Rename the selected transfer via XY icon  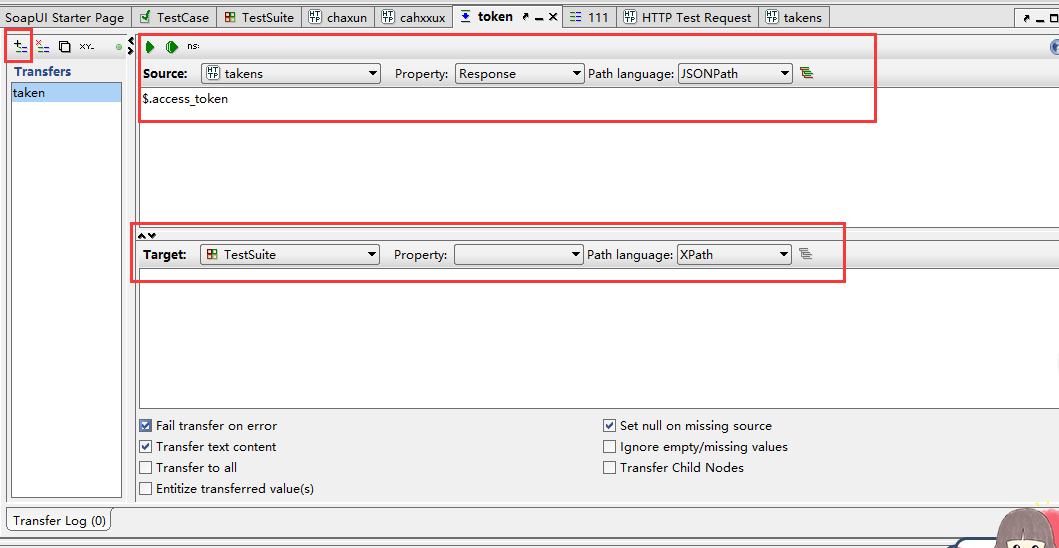point(87,47)
